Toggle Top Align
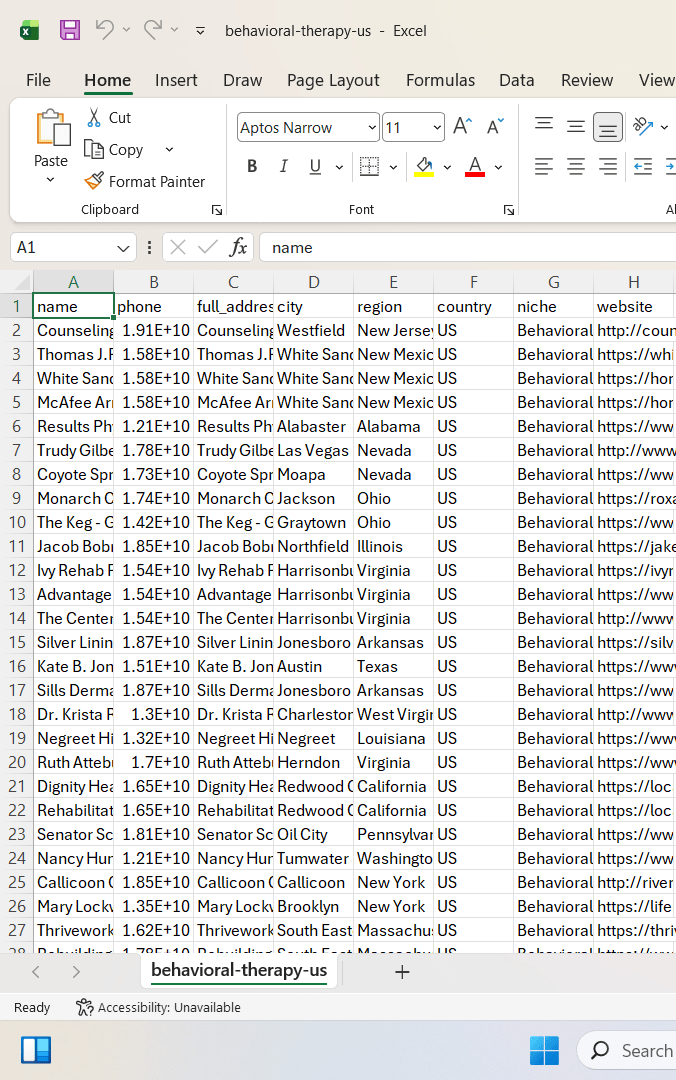This screenshot has height=1080, width=676. [544, 125]
